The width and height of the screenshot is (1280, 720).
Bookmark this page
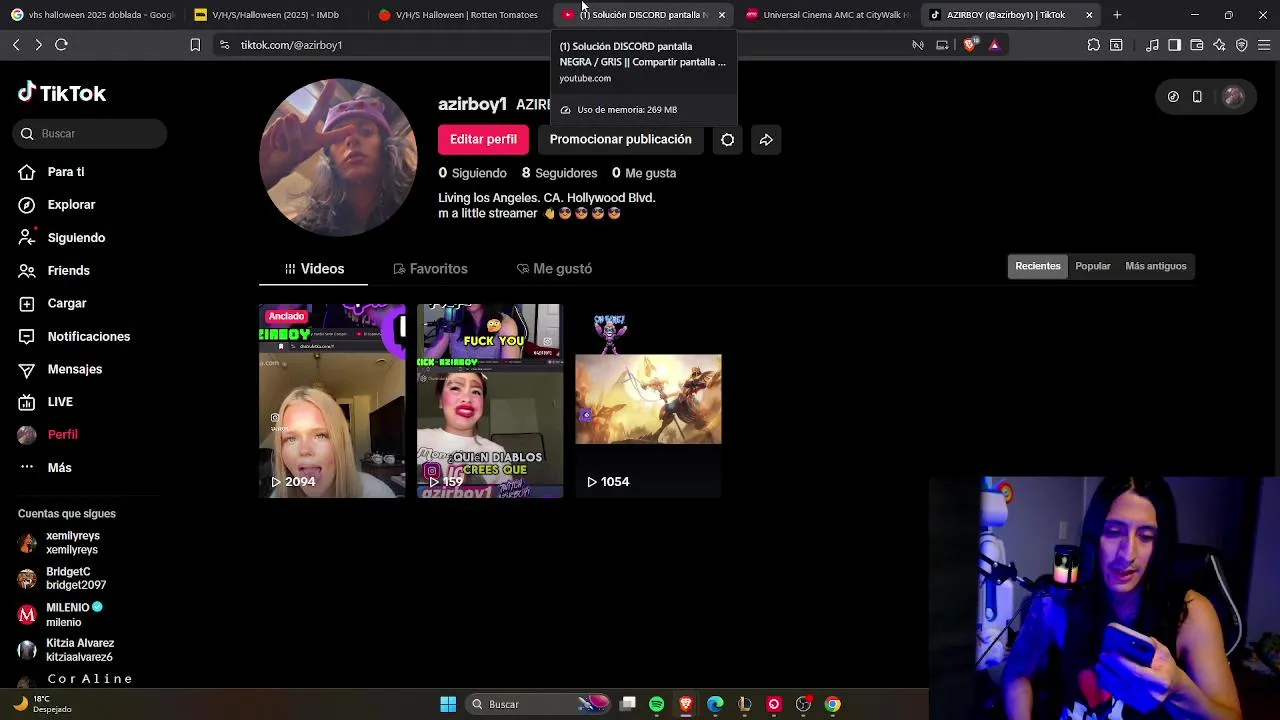[195, 45]
